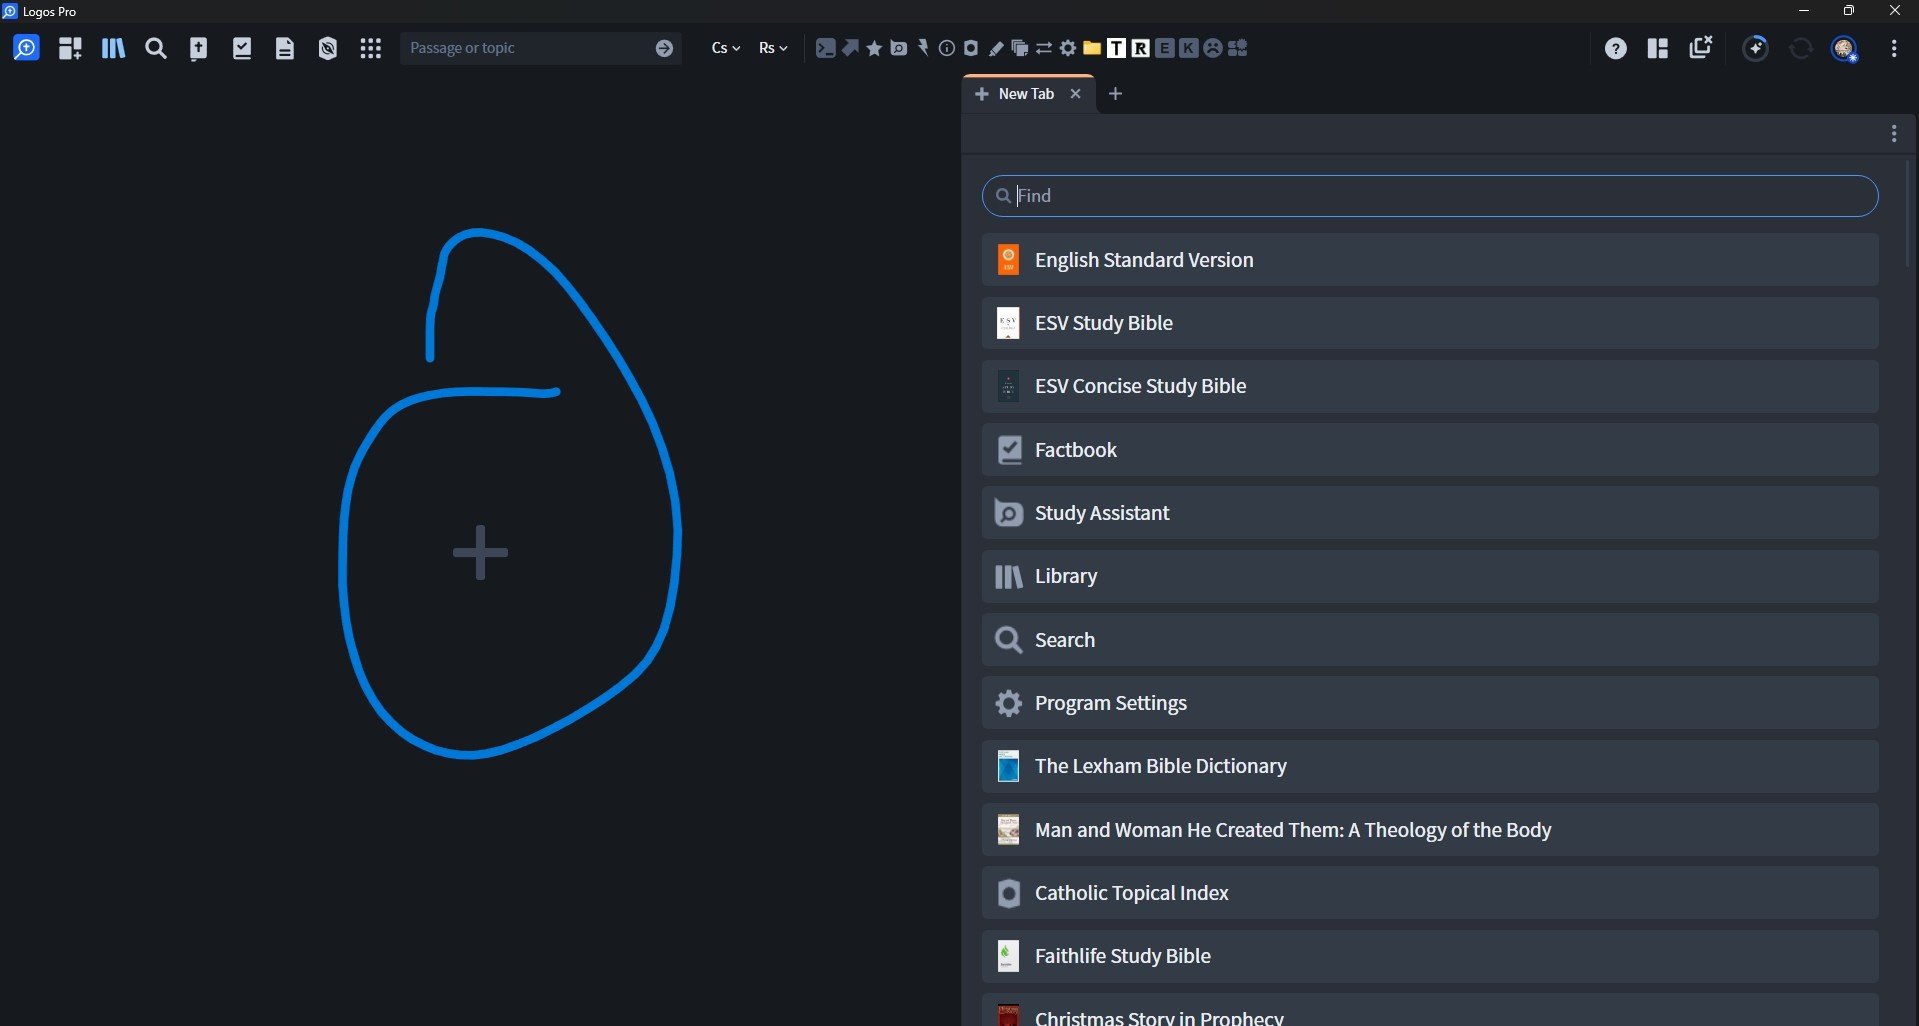1919x1026 pixels.
Task: Open the highlighter pen shortcut
Action: [996, 48]
